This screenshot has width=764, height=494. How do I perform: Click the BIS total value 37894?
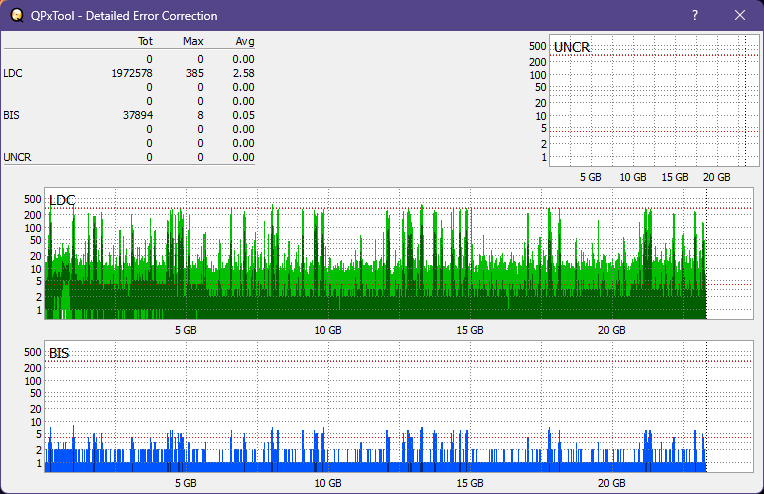[138, 115]
